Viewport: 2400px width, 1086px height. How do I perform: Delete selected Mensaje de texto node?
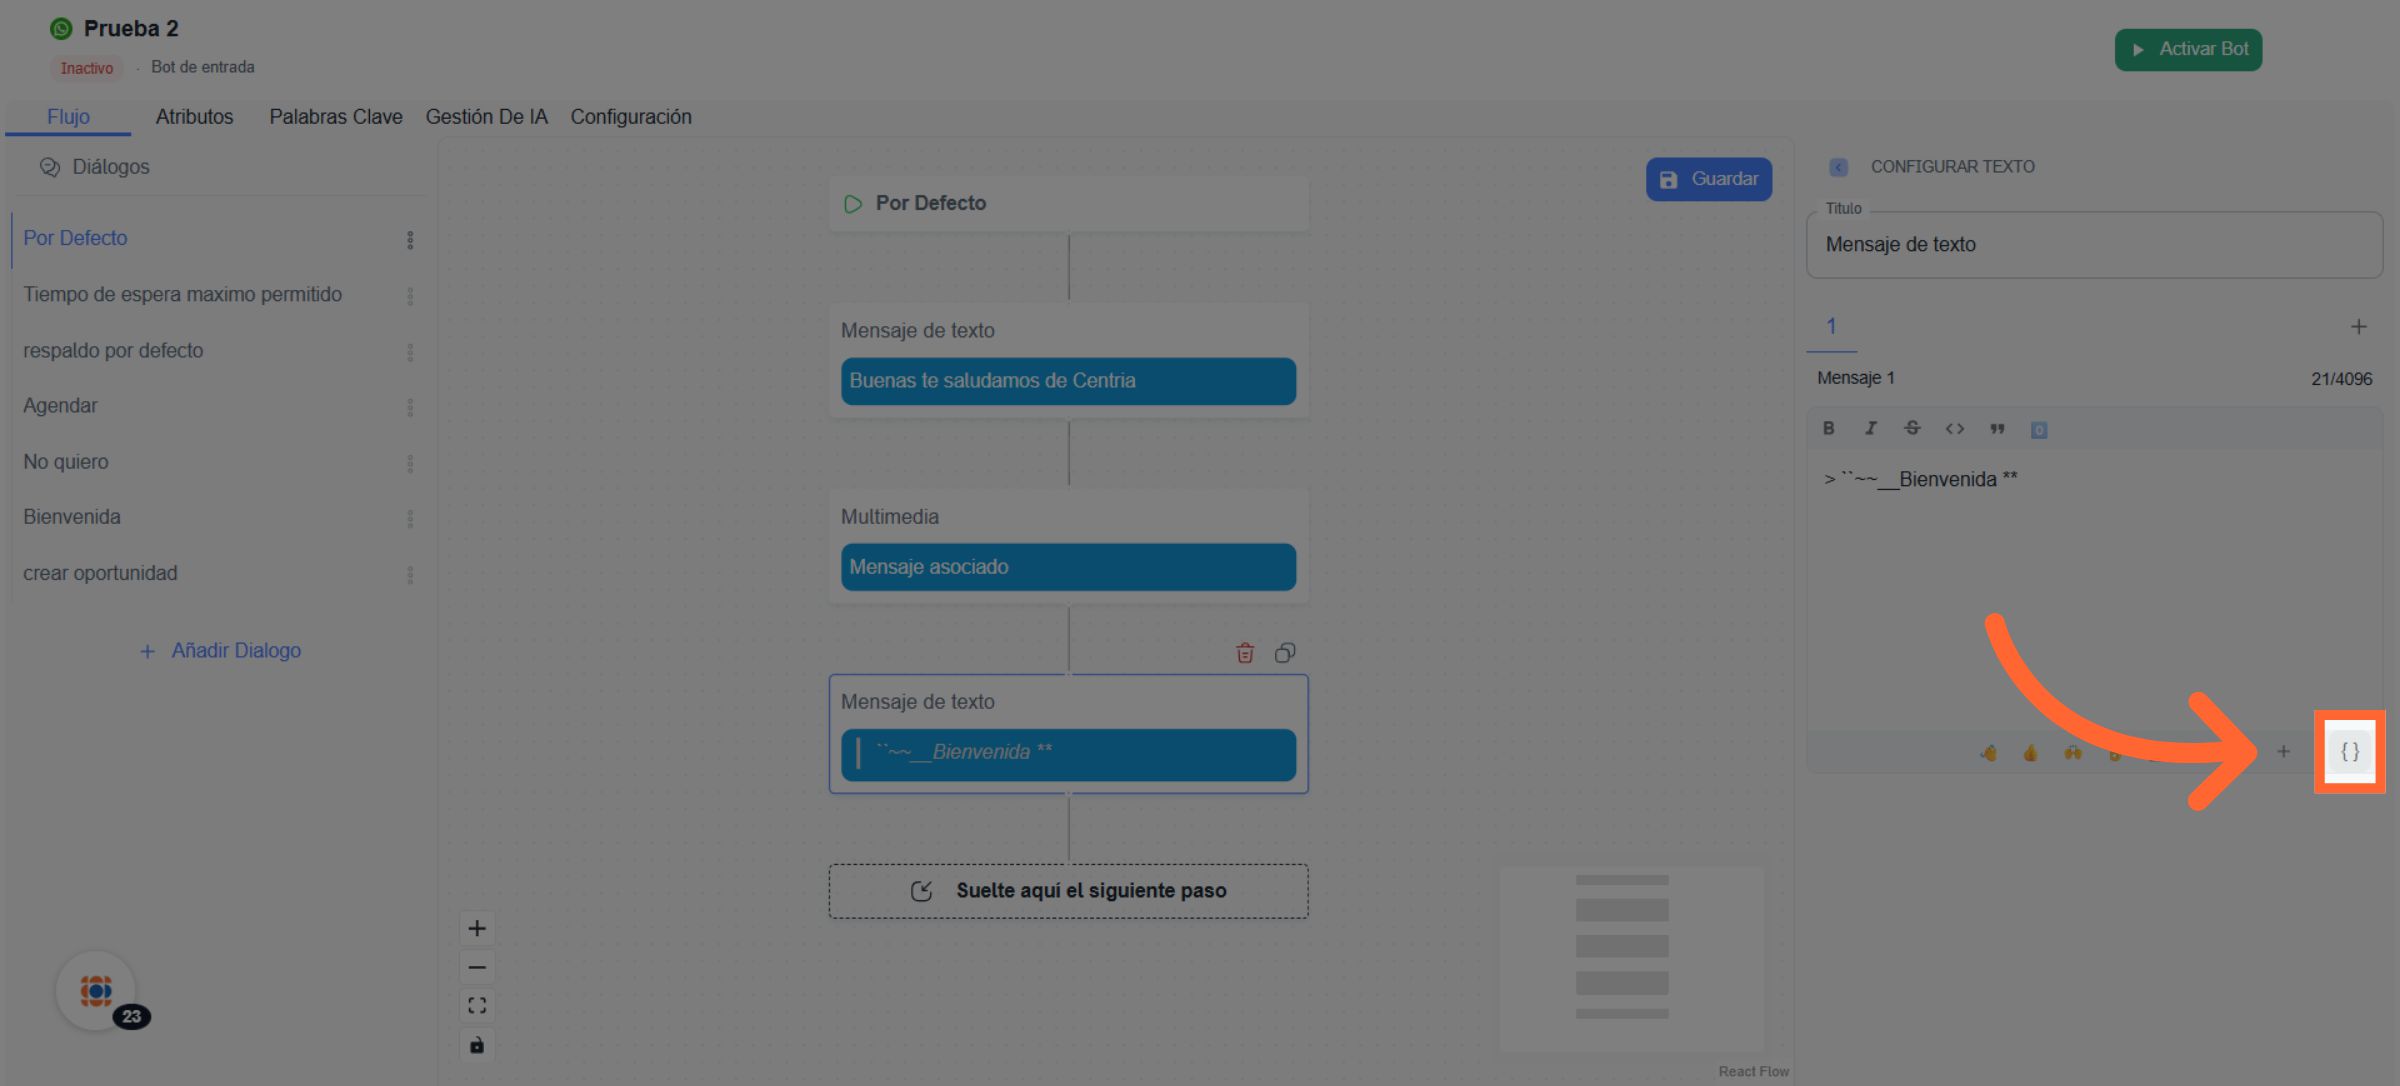[x=1245, y=653]
